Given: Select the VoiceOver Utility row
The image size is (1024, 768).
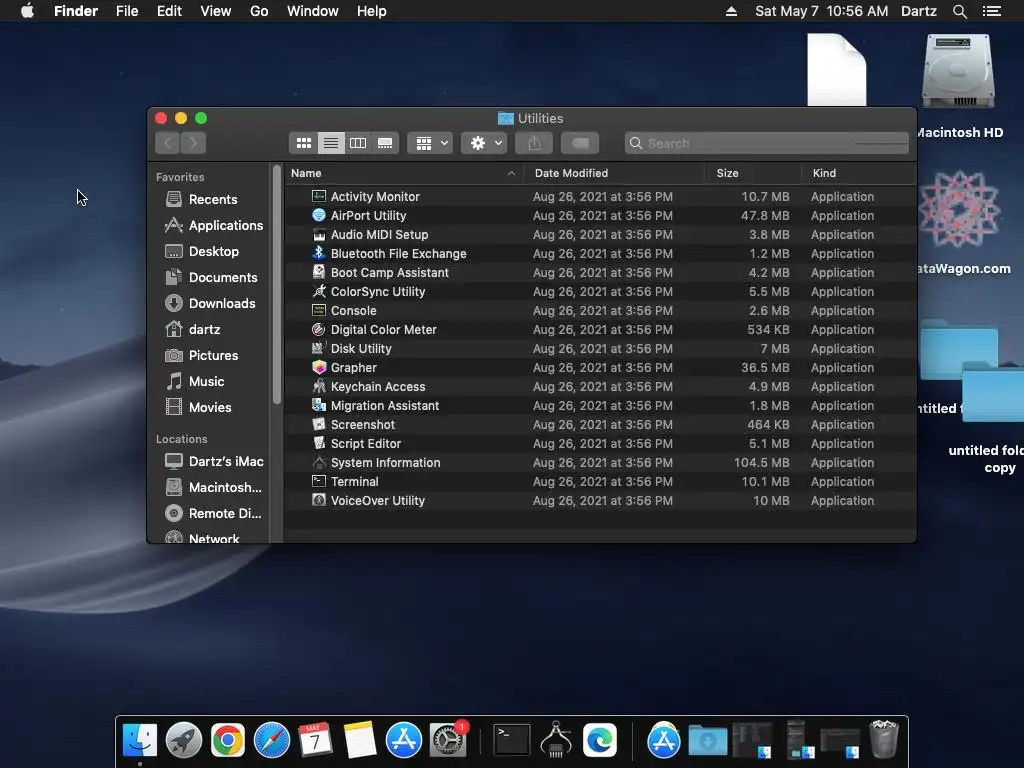Looking at the screenshot, I should (600, 500).
